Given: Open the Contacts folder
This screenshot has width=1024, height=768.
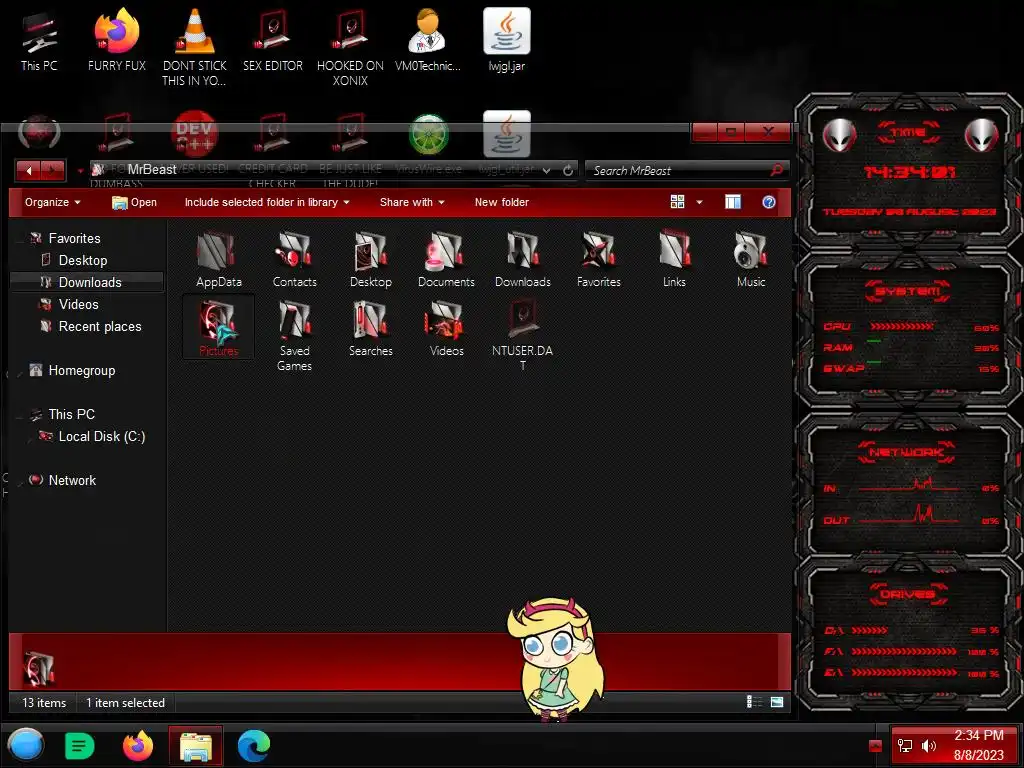Looking at the screenshot, I should pyautogui.click(x=295, y=259).
